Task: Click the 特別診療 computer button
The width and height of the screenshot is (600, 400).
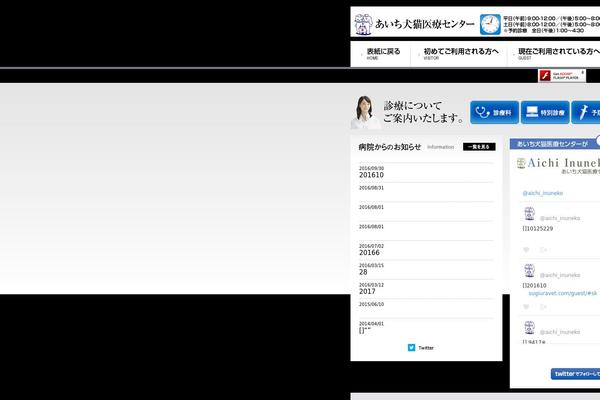Action: pyautogui.click(x=545, y=113)
